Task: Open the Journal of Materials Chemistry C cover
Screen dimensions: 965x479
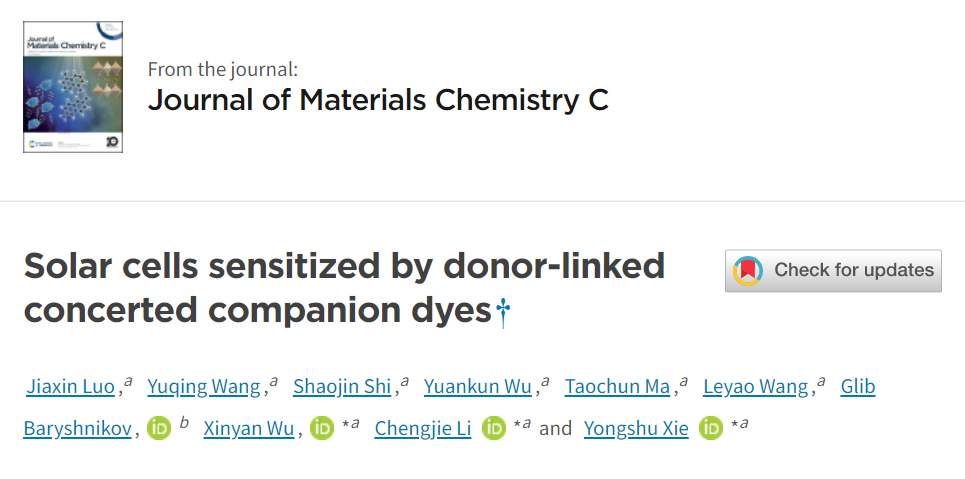Action: (73, 87)
